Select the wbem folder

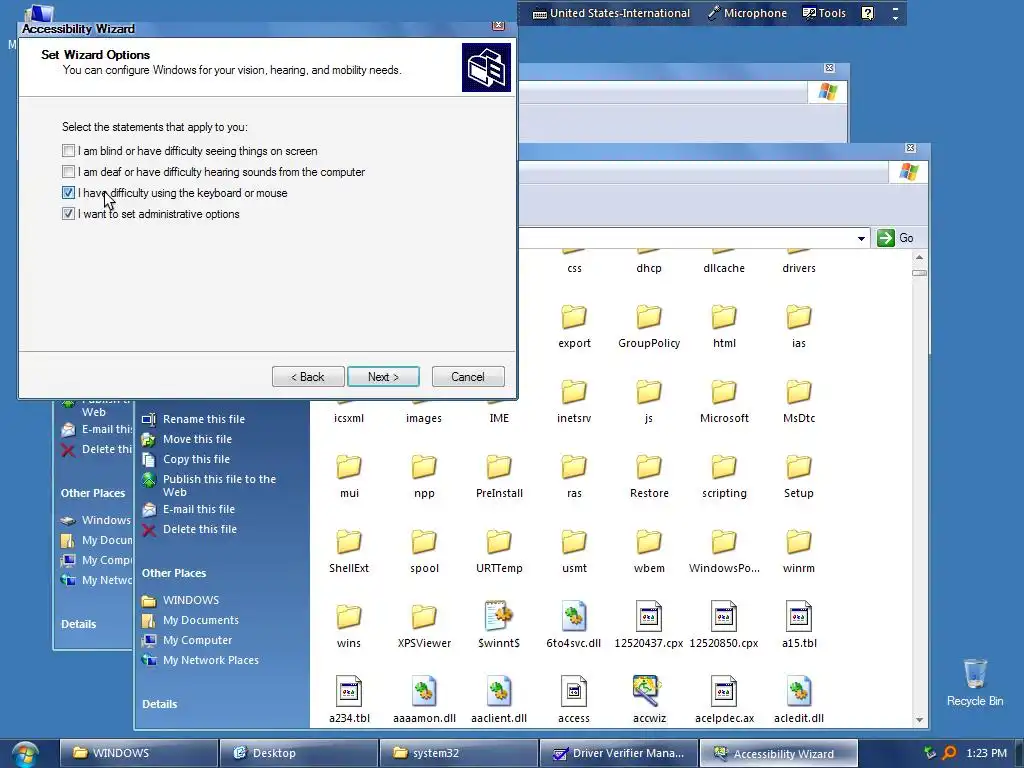tap(649, 552)
